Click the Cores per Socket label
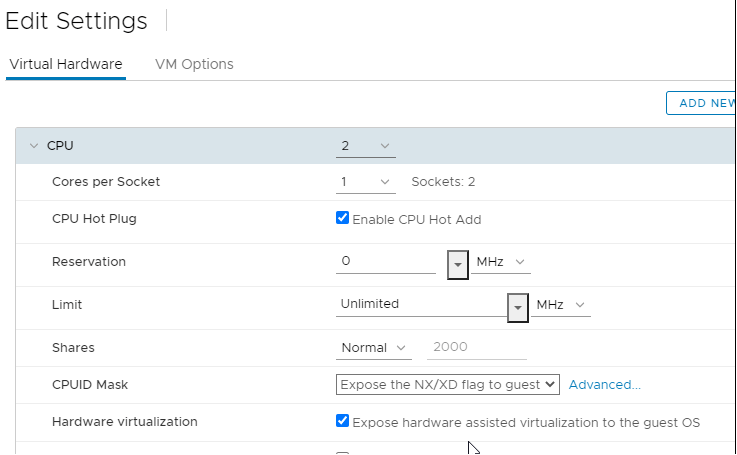The image size is (737, 455). tap(106, 182)
